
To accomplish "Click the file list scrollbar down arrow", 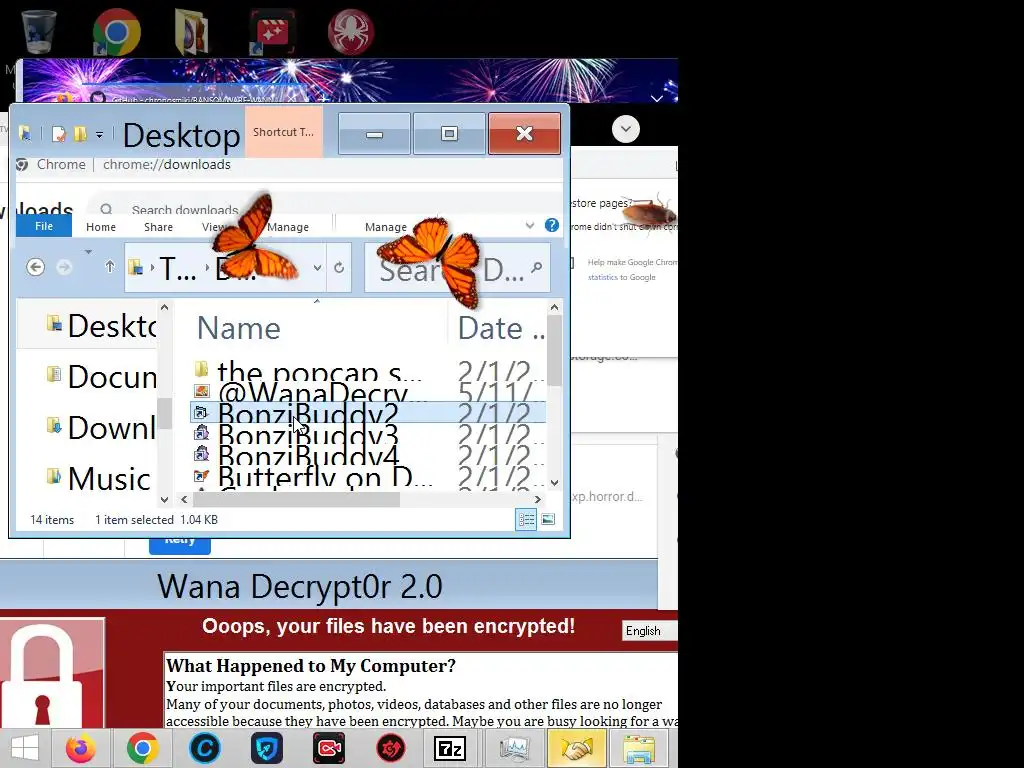I will 554,483.
